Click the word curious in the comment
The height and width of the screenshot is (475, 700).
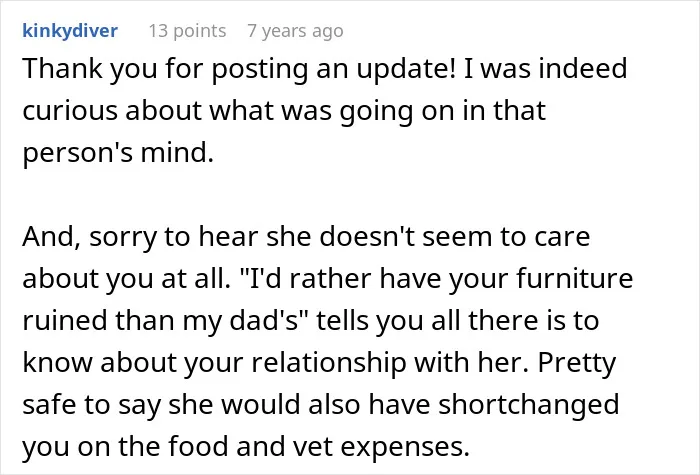click(70, 111)
